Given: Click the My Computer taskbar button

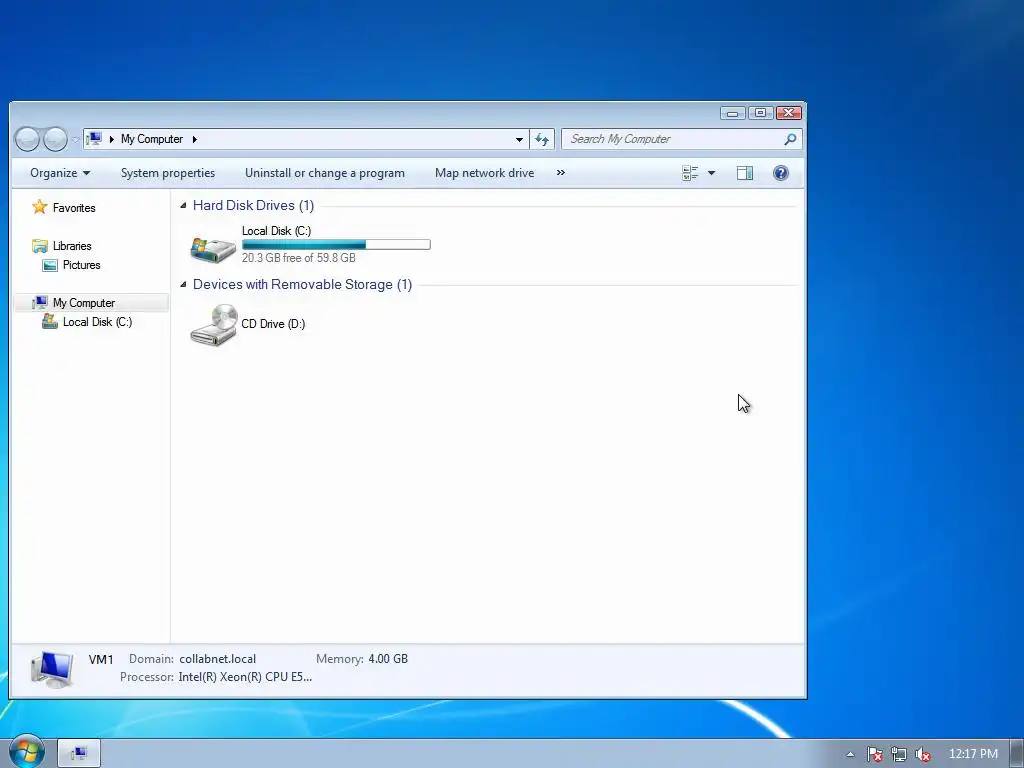Looking at the screenshot, I should click(79, 754).
